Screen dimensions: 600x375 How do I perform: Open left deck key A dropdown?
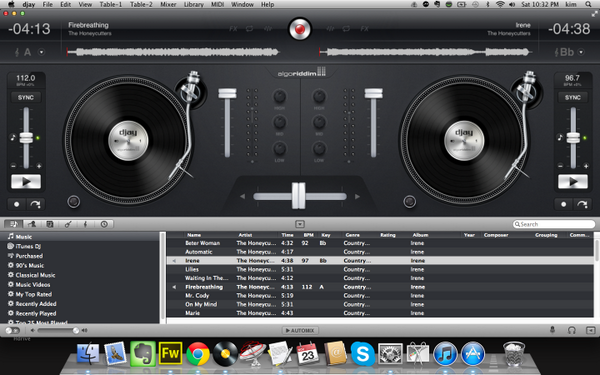(x=41, y=52)
